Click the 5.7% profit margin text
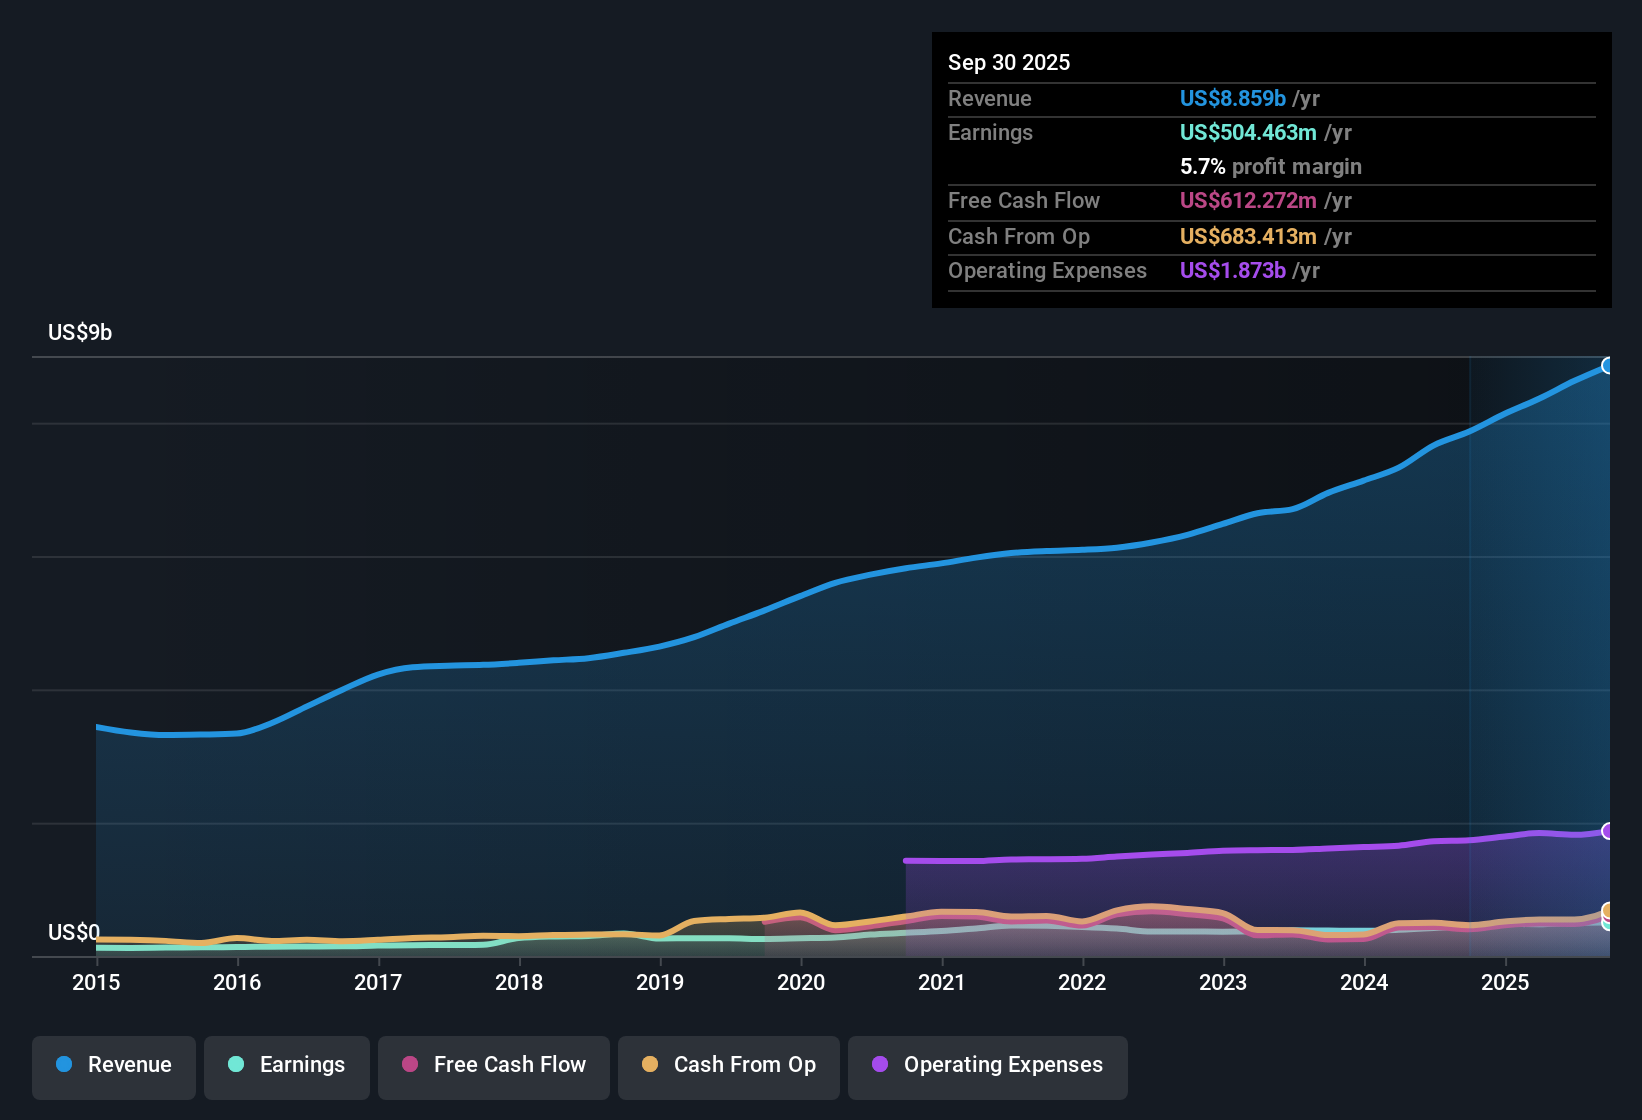Screen dimensions: 1642x1120 tap(1271, 167)
